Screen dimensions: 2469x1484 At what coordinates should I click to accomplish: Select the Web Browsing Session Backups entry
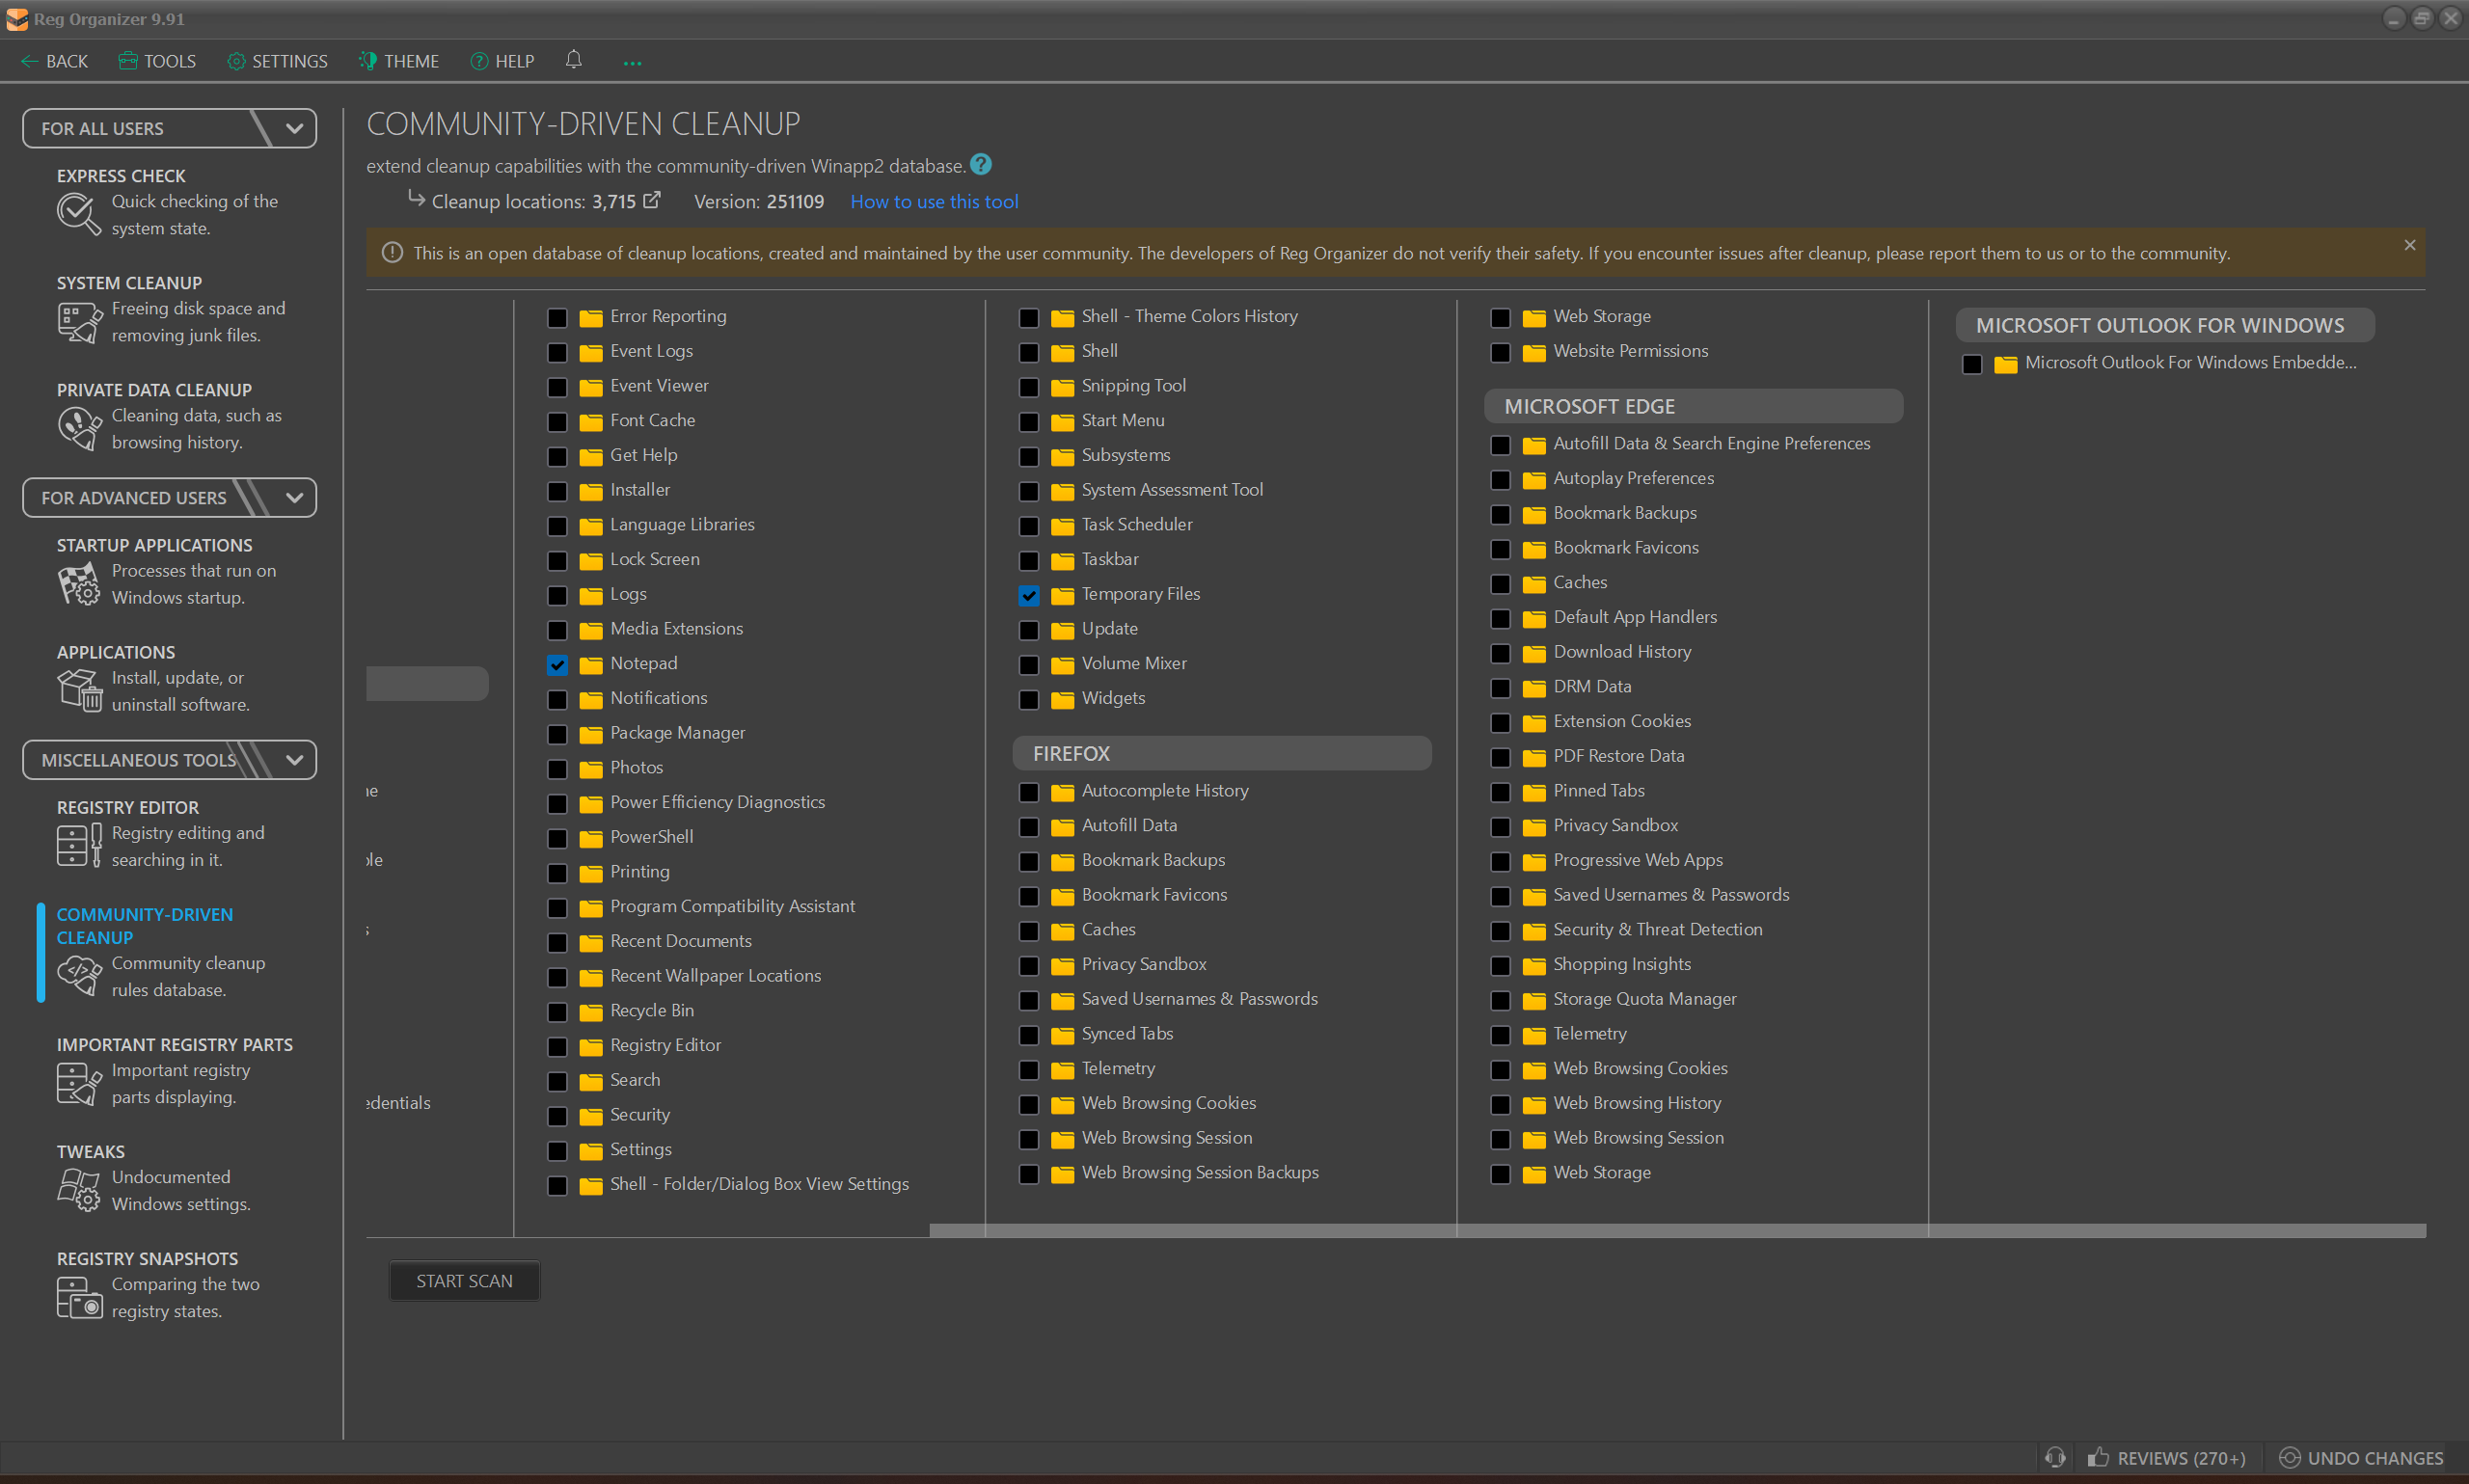(1200, 1172)
